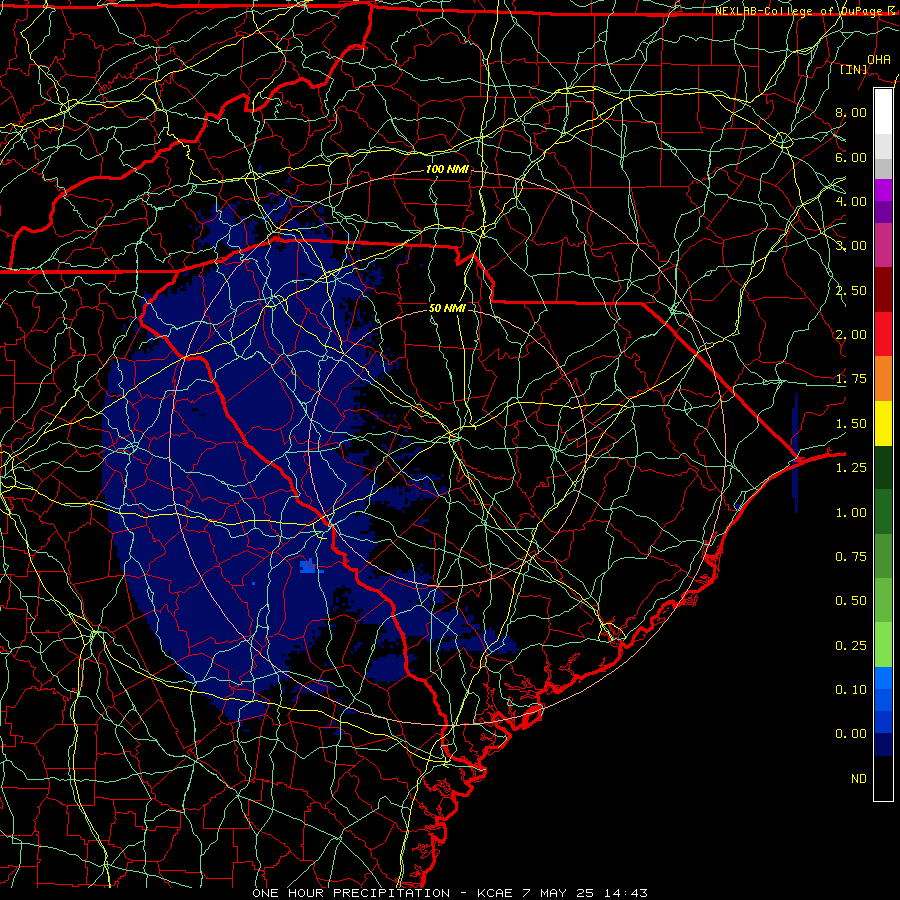Click the NEXLAB-College of DuPage credit text
Screen dimensions: 900x900
coord(805,11)
